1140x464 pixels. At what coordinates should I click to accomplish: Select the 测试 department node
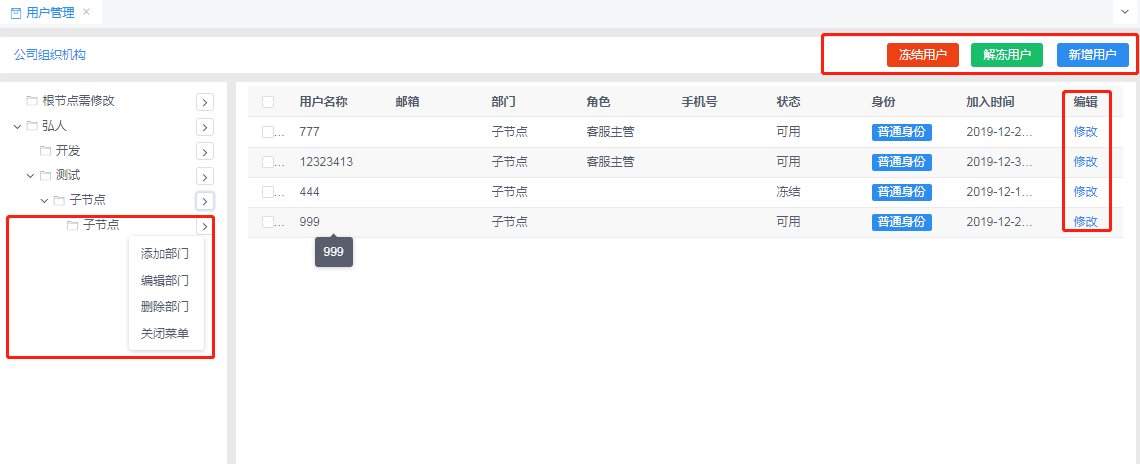pyautogui.click(x=68, y=175)
